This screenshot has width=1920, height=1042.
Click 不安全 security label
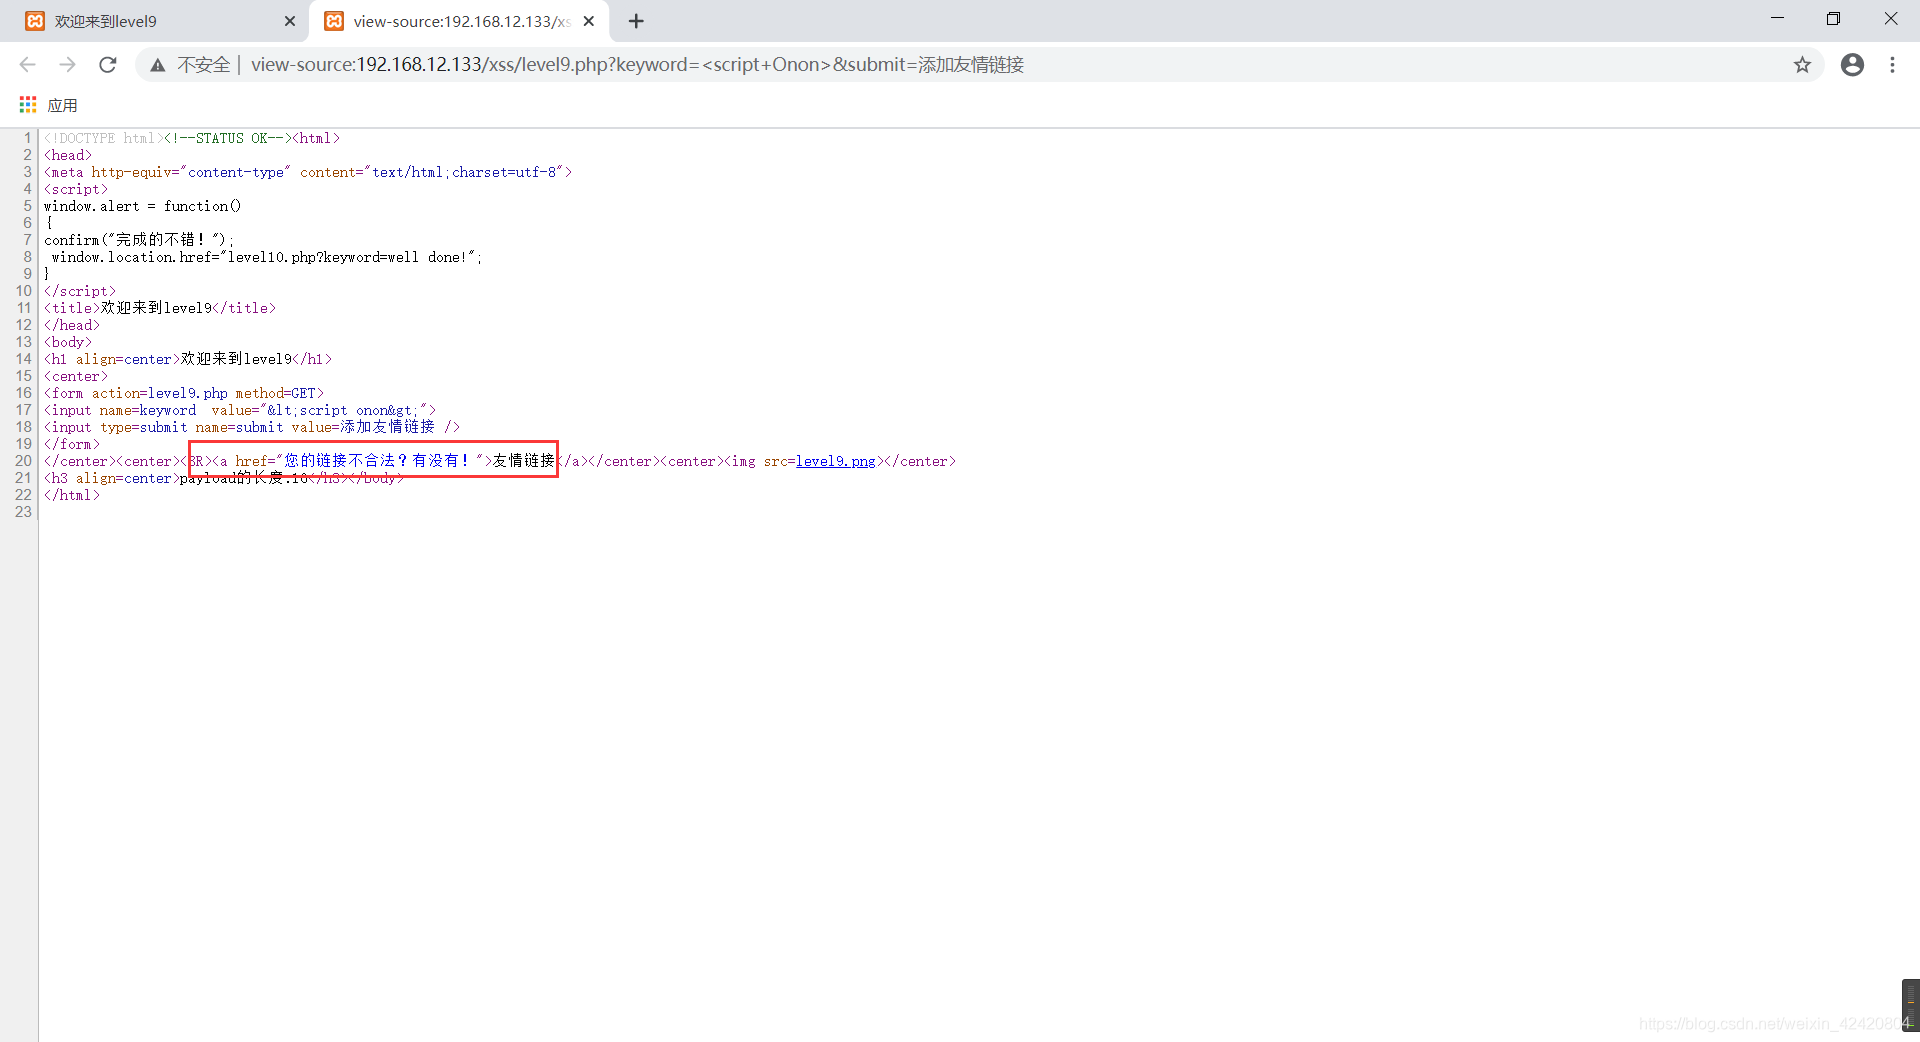tap(203, 65)
